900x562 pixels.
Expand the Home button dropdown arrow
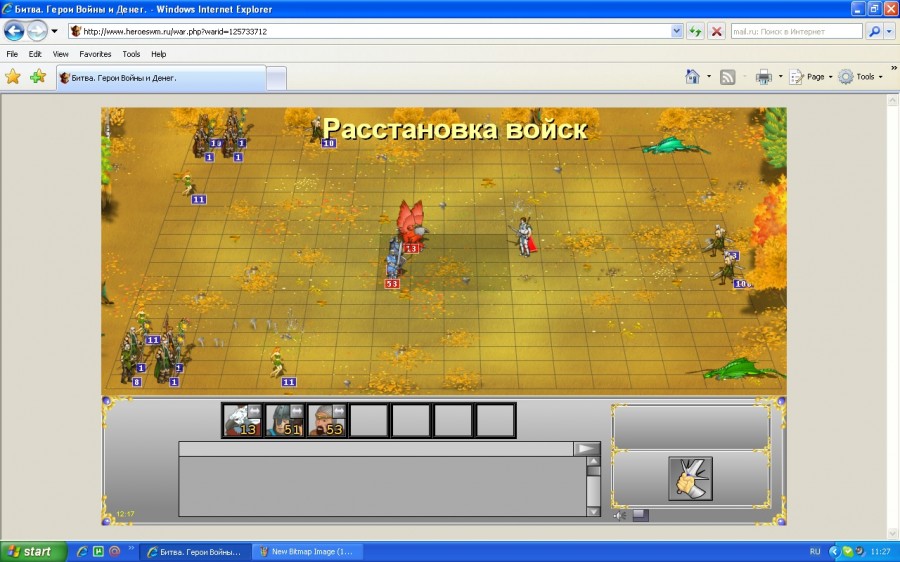point(709,76)
